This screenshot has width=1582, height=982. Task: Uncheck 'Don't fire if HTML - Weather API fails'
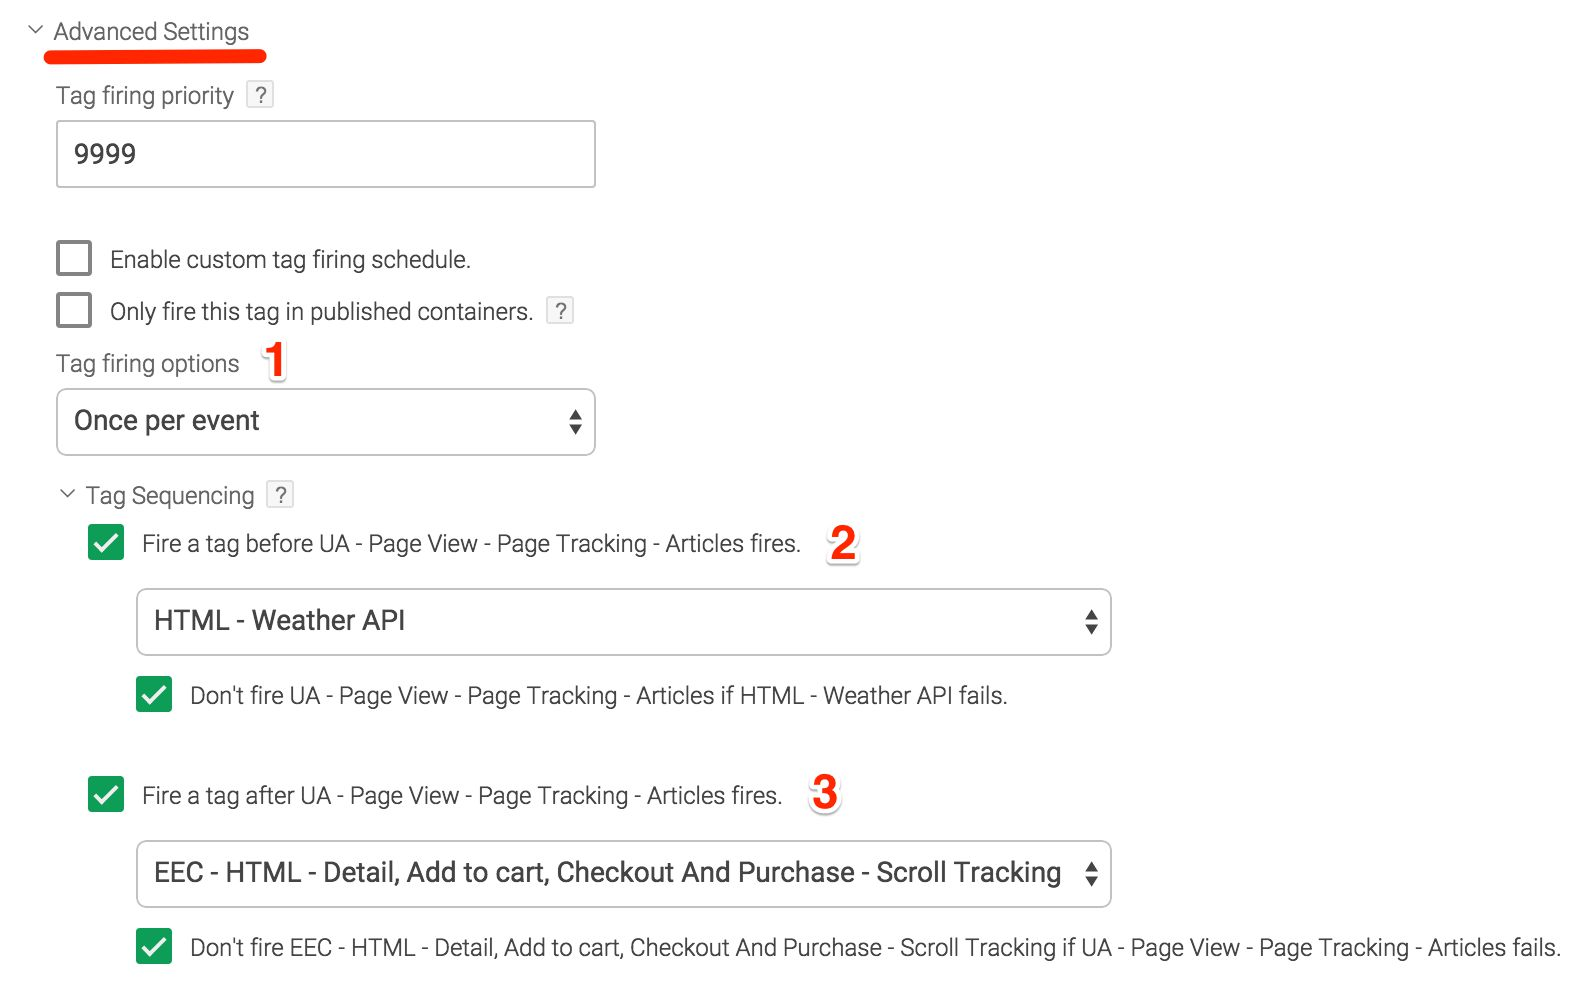point(154,695)
